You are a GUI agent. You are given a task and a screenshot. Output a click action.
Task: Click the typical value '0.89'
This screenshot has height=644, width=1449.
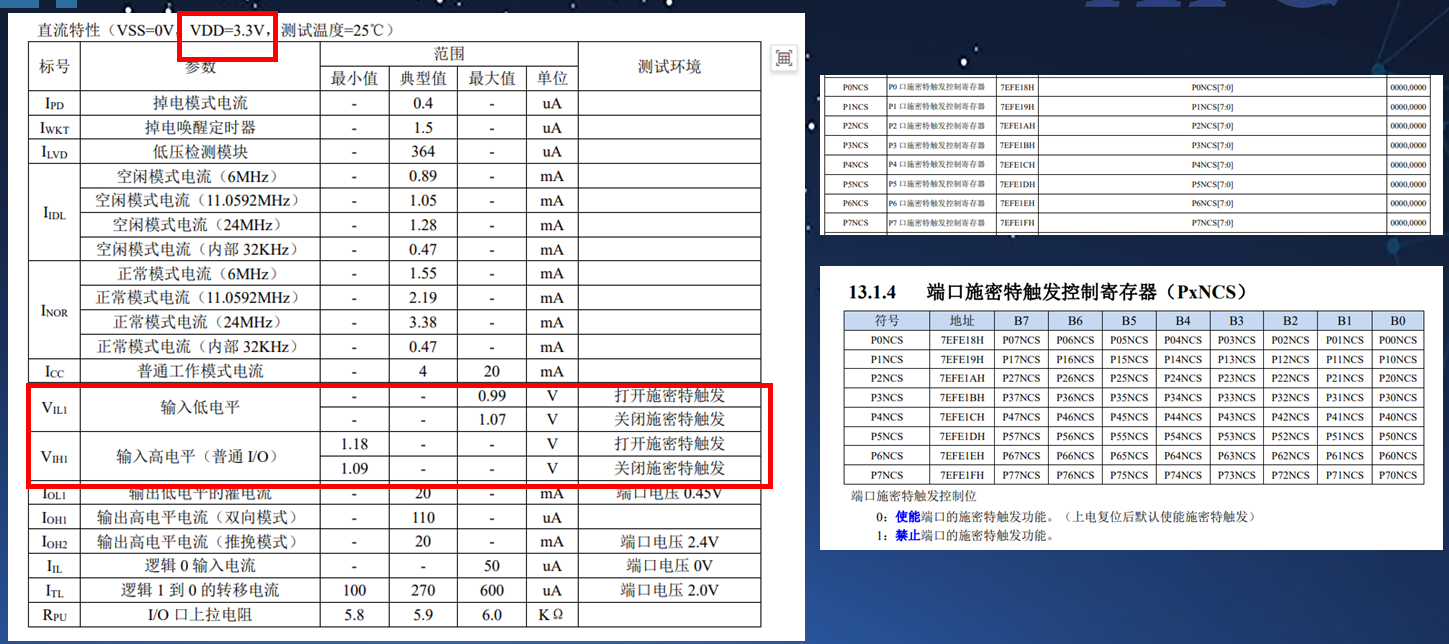pyautogui.click(x=423, y=176)
